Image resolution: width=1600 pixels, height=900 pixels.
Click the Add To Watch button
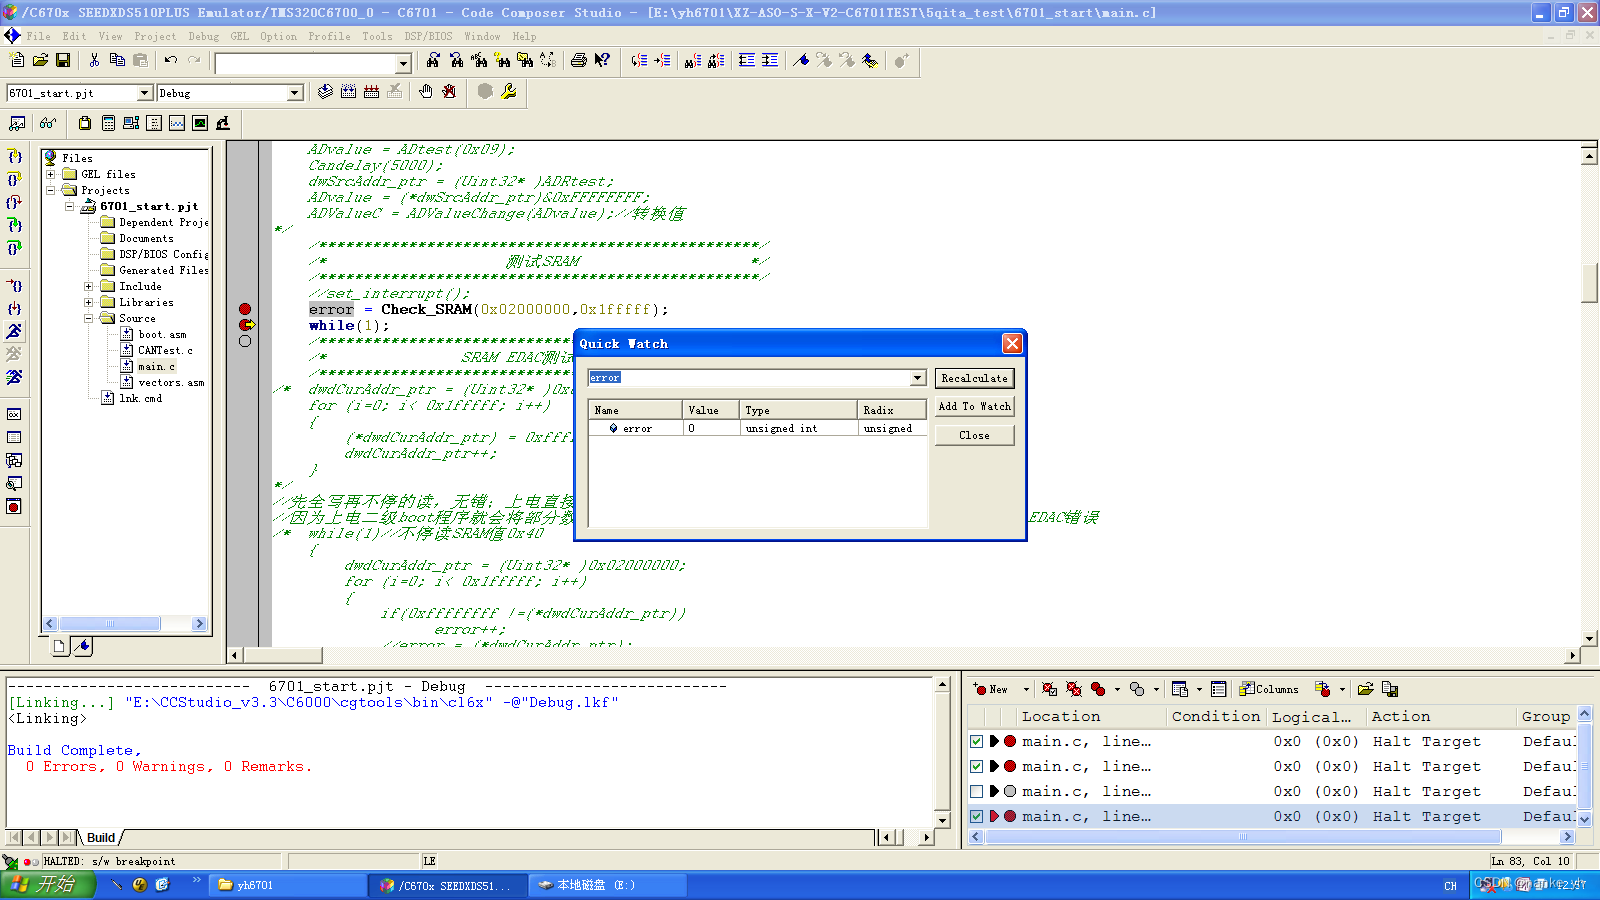tap(974, 406)
